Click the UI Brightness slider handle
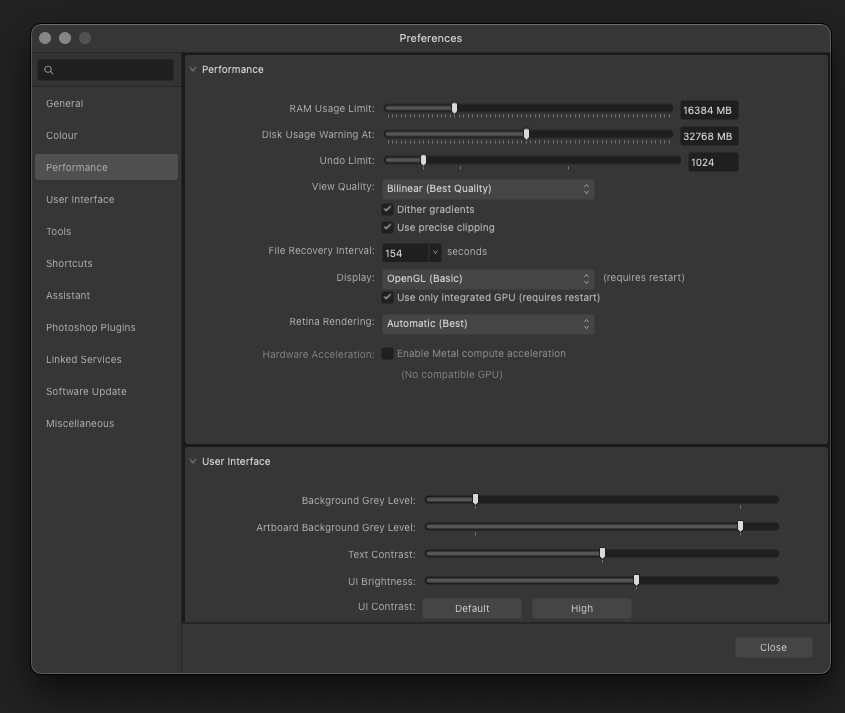845x713 pixels. click(x=636, y=580)
